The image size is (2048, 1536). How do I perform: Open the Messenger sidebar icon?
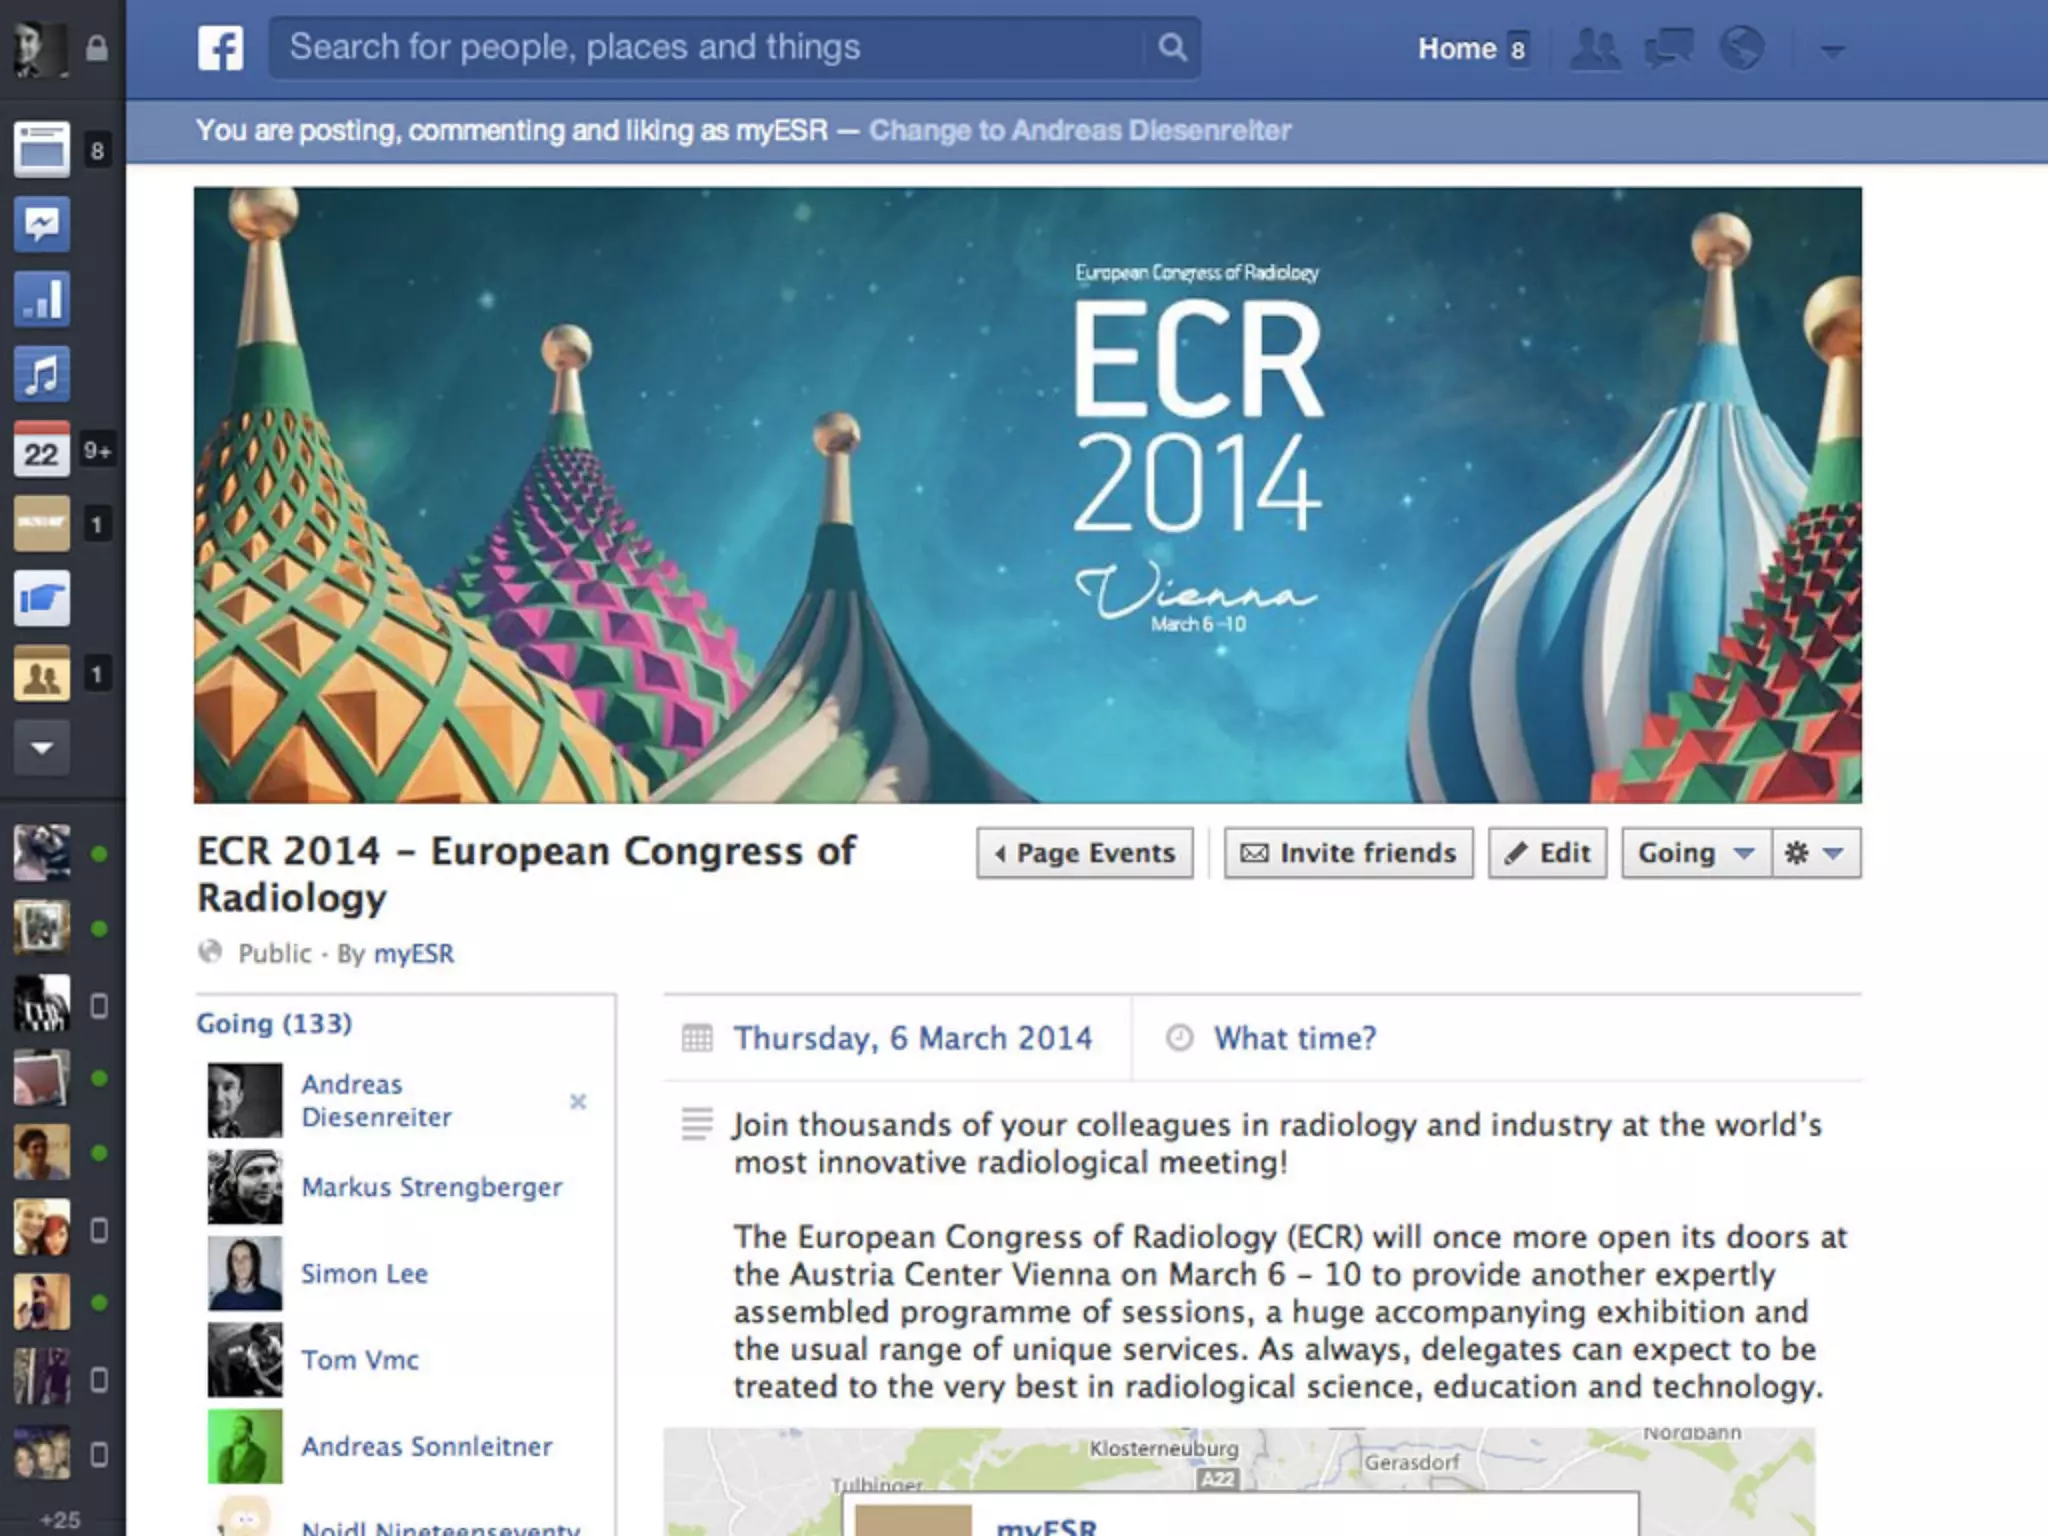[x=42, y=224]
